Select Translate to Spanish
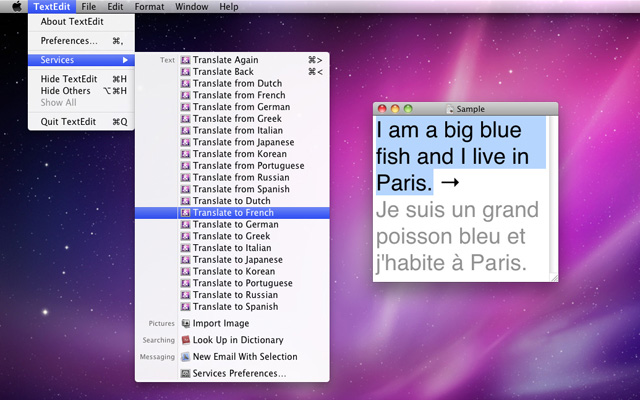The image size is (640, 400). pos(232,307)
